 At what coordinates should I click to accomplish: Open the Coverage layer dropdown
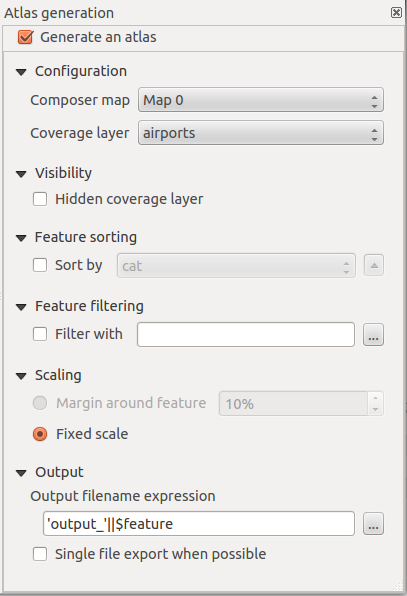click(261, 133)
